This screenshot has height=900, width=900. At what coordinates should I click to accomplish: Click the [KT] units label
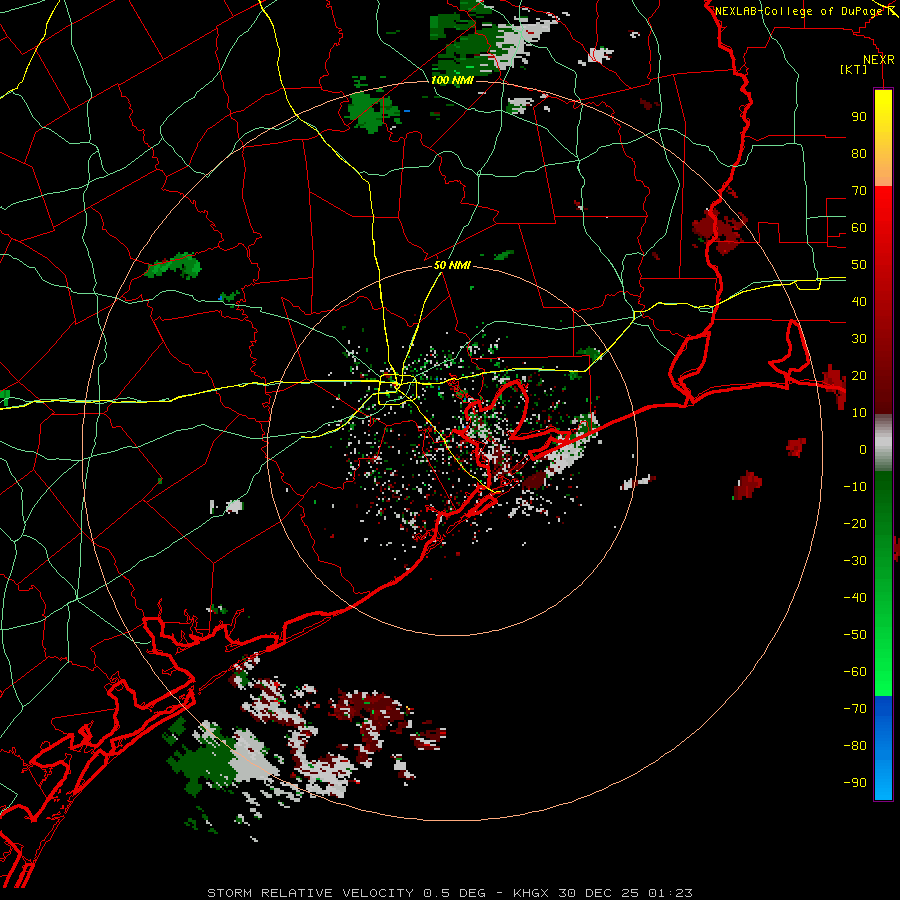point(854,69)
